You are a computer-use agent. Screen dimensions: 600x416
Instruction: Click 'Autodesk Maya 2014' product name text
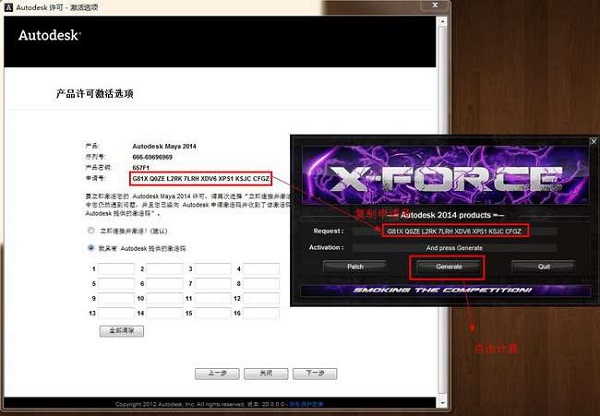[164, 146]
